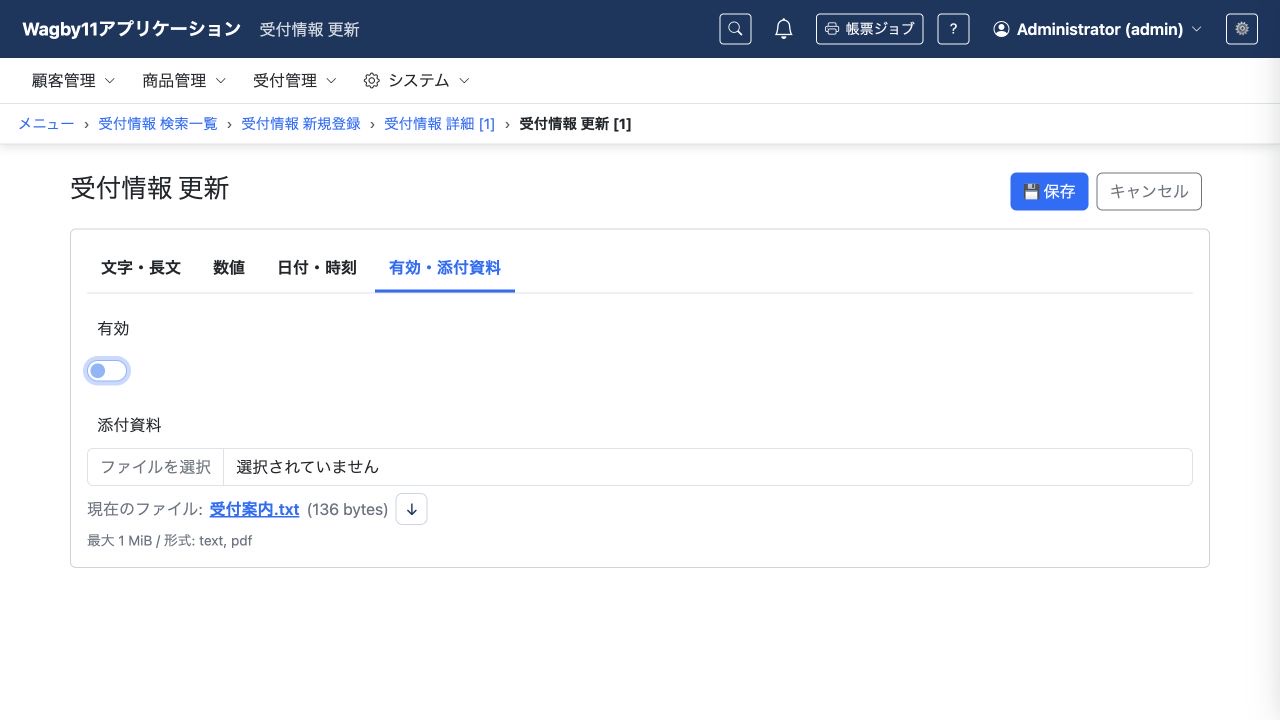Expand the 商品管理 menu
Image resolution: width=1280 pixels, height=720 pixels.
click(184, 81)
